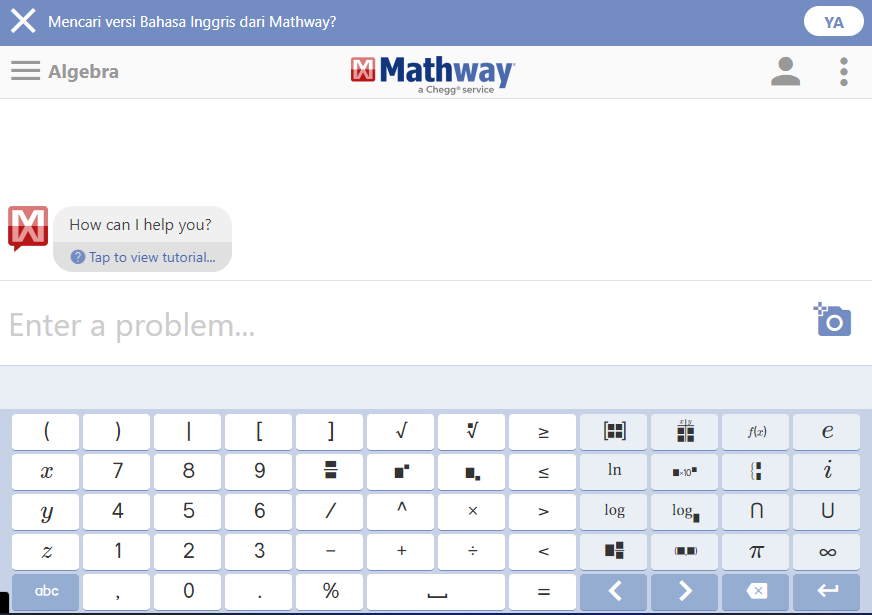Screen dimensions: 872x615
Task: Insert piecewise function brace template
Action: pos(756,472)
